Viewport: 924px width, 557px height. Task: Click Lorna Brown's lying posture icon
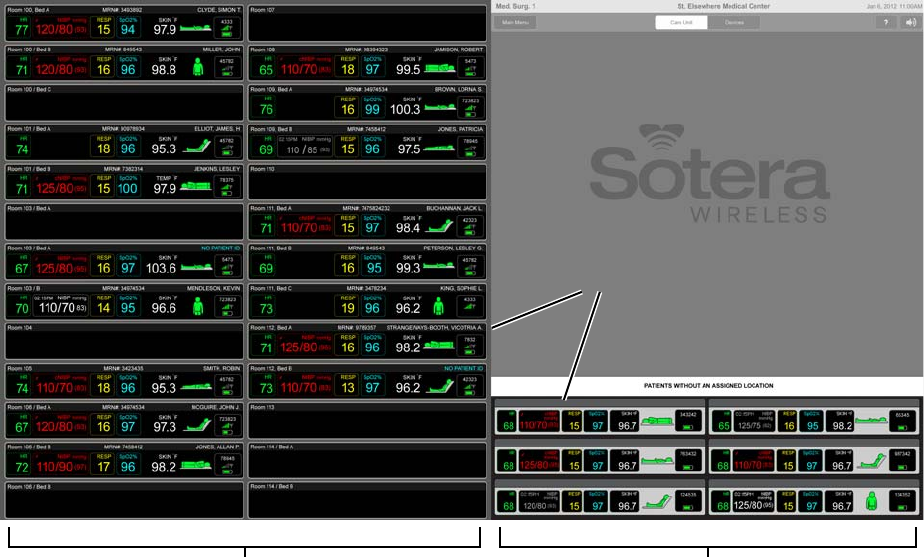[x=440, y=107]
